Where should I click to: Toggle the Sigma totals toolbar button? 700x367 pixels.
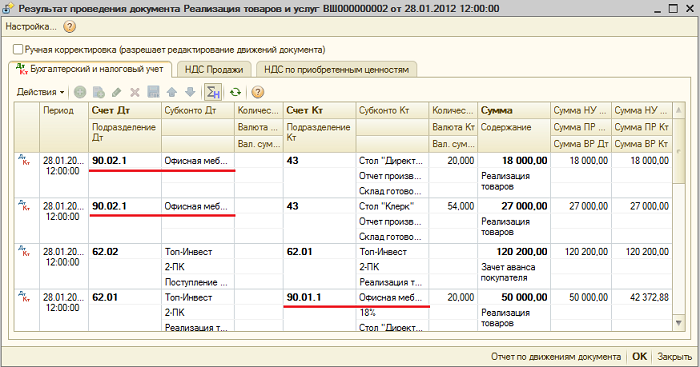click(x=212, y=92)
